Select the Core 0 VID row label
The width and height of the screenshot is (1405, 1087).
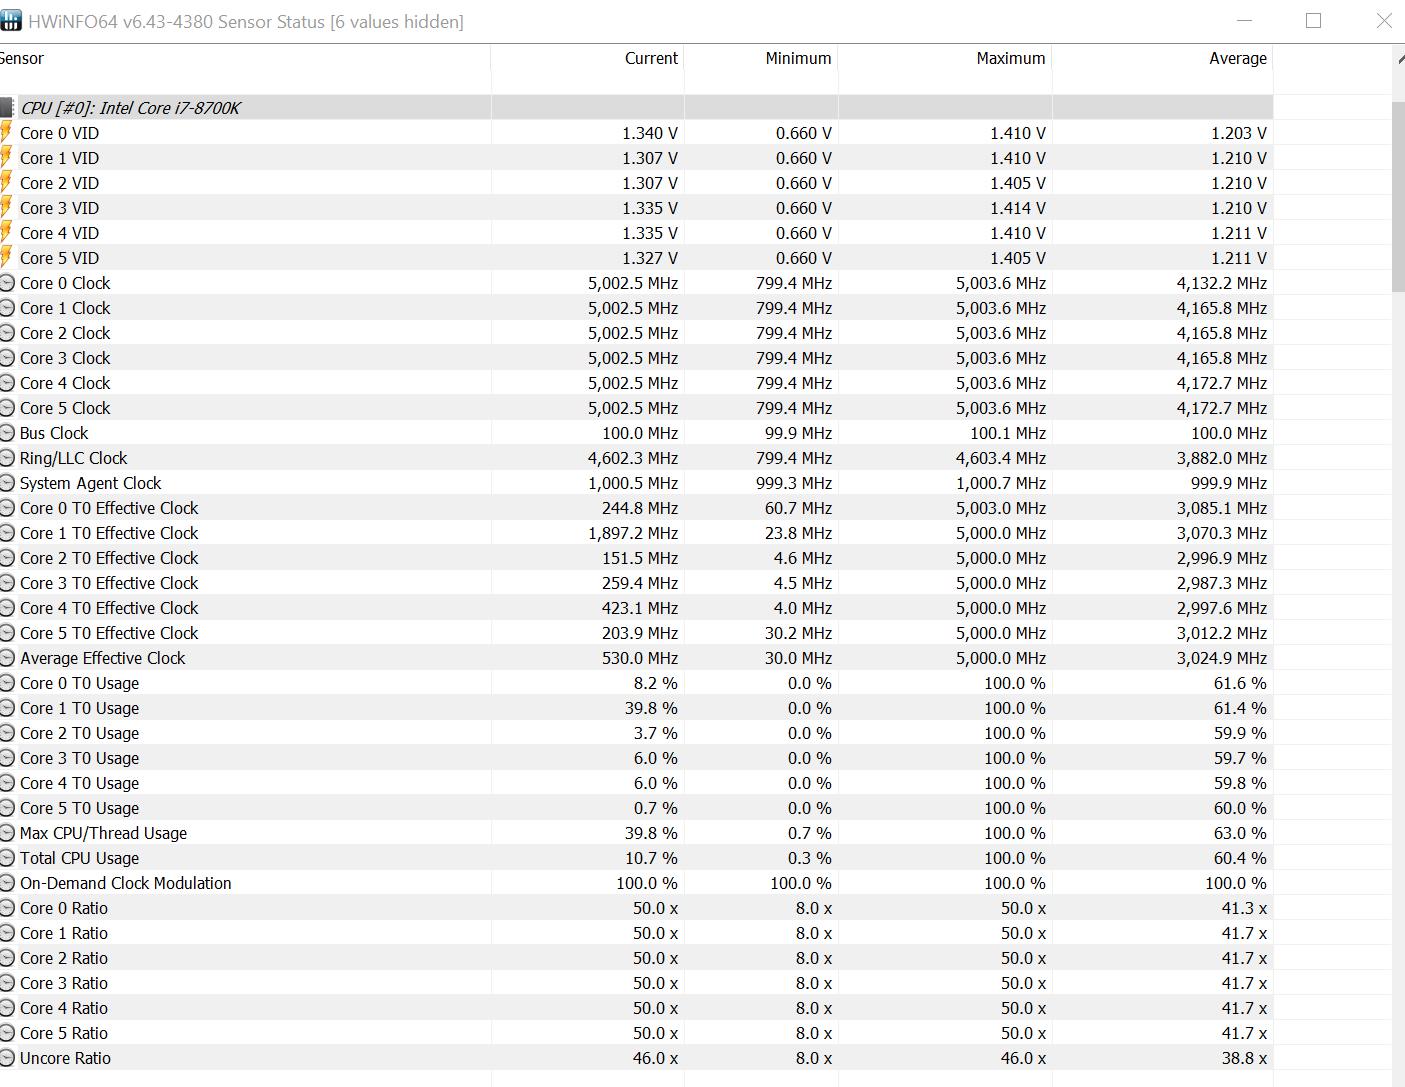(59, 133)
